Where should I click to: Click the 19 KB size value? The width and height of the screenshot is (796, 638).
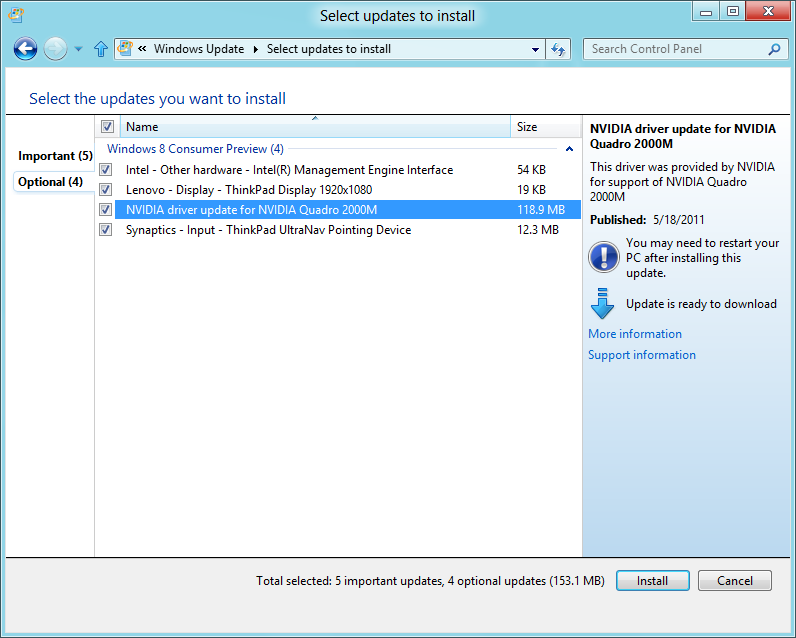[531, 189]
